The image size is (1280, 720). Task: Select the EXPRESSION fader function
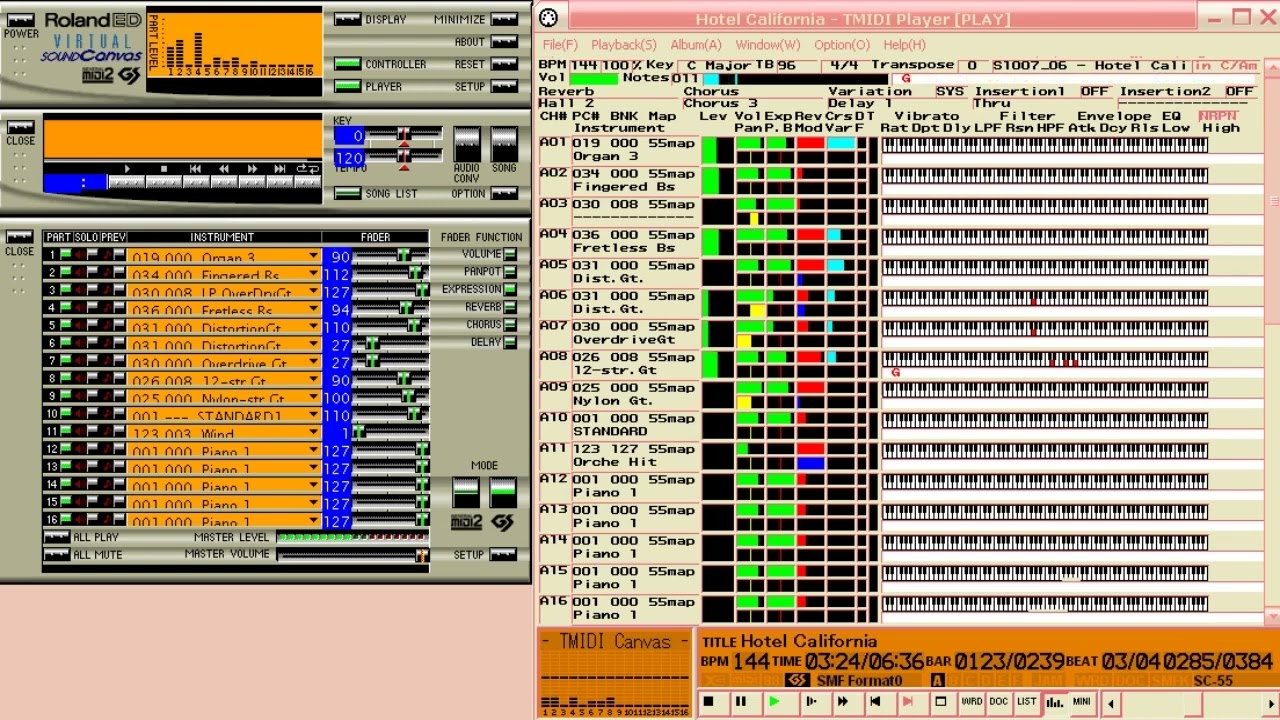(510, 289)
